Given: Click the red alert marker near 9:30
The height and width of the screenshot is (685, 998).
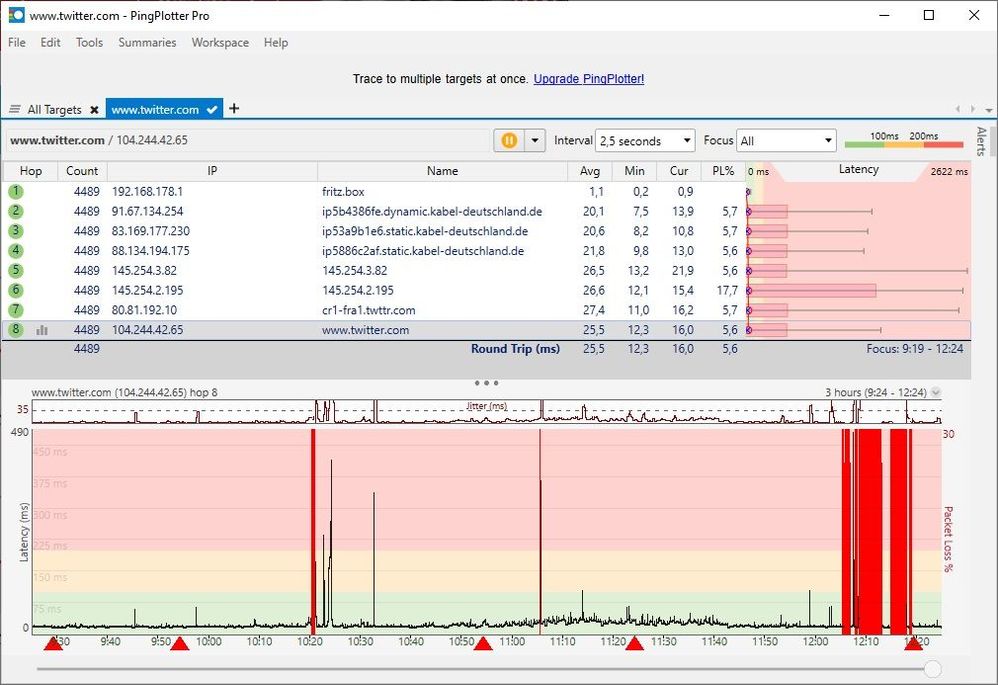Looking at the screenshot, I should (53, 644).
